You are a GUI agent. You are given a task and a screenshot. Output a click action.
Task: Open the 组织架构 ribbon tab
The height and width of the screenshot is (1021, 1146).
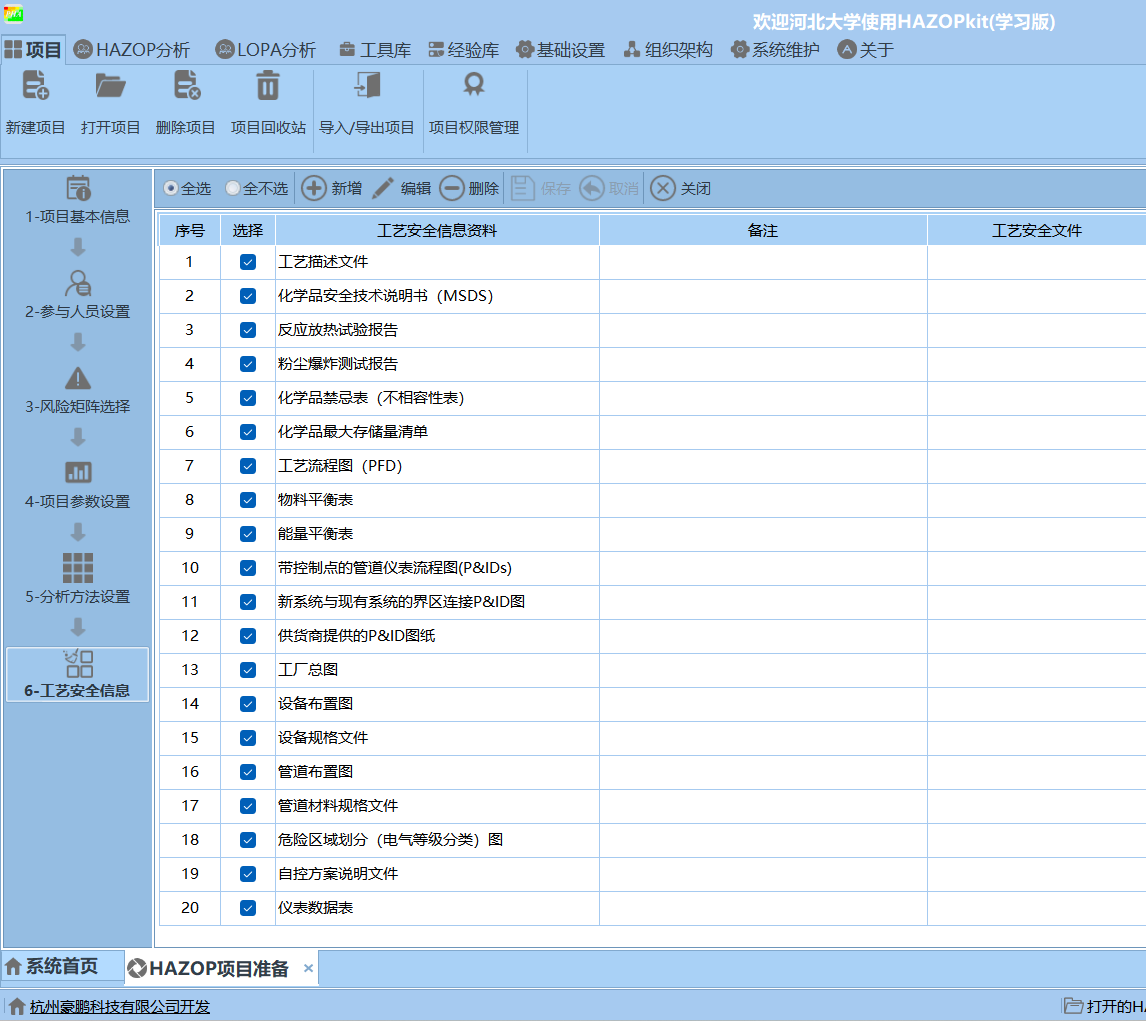668,50
